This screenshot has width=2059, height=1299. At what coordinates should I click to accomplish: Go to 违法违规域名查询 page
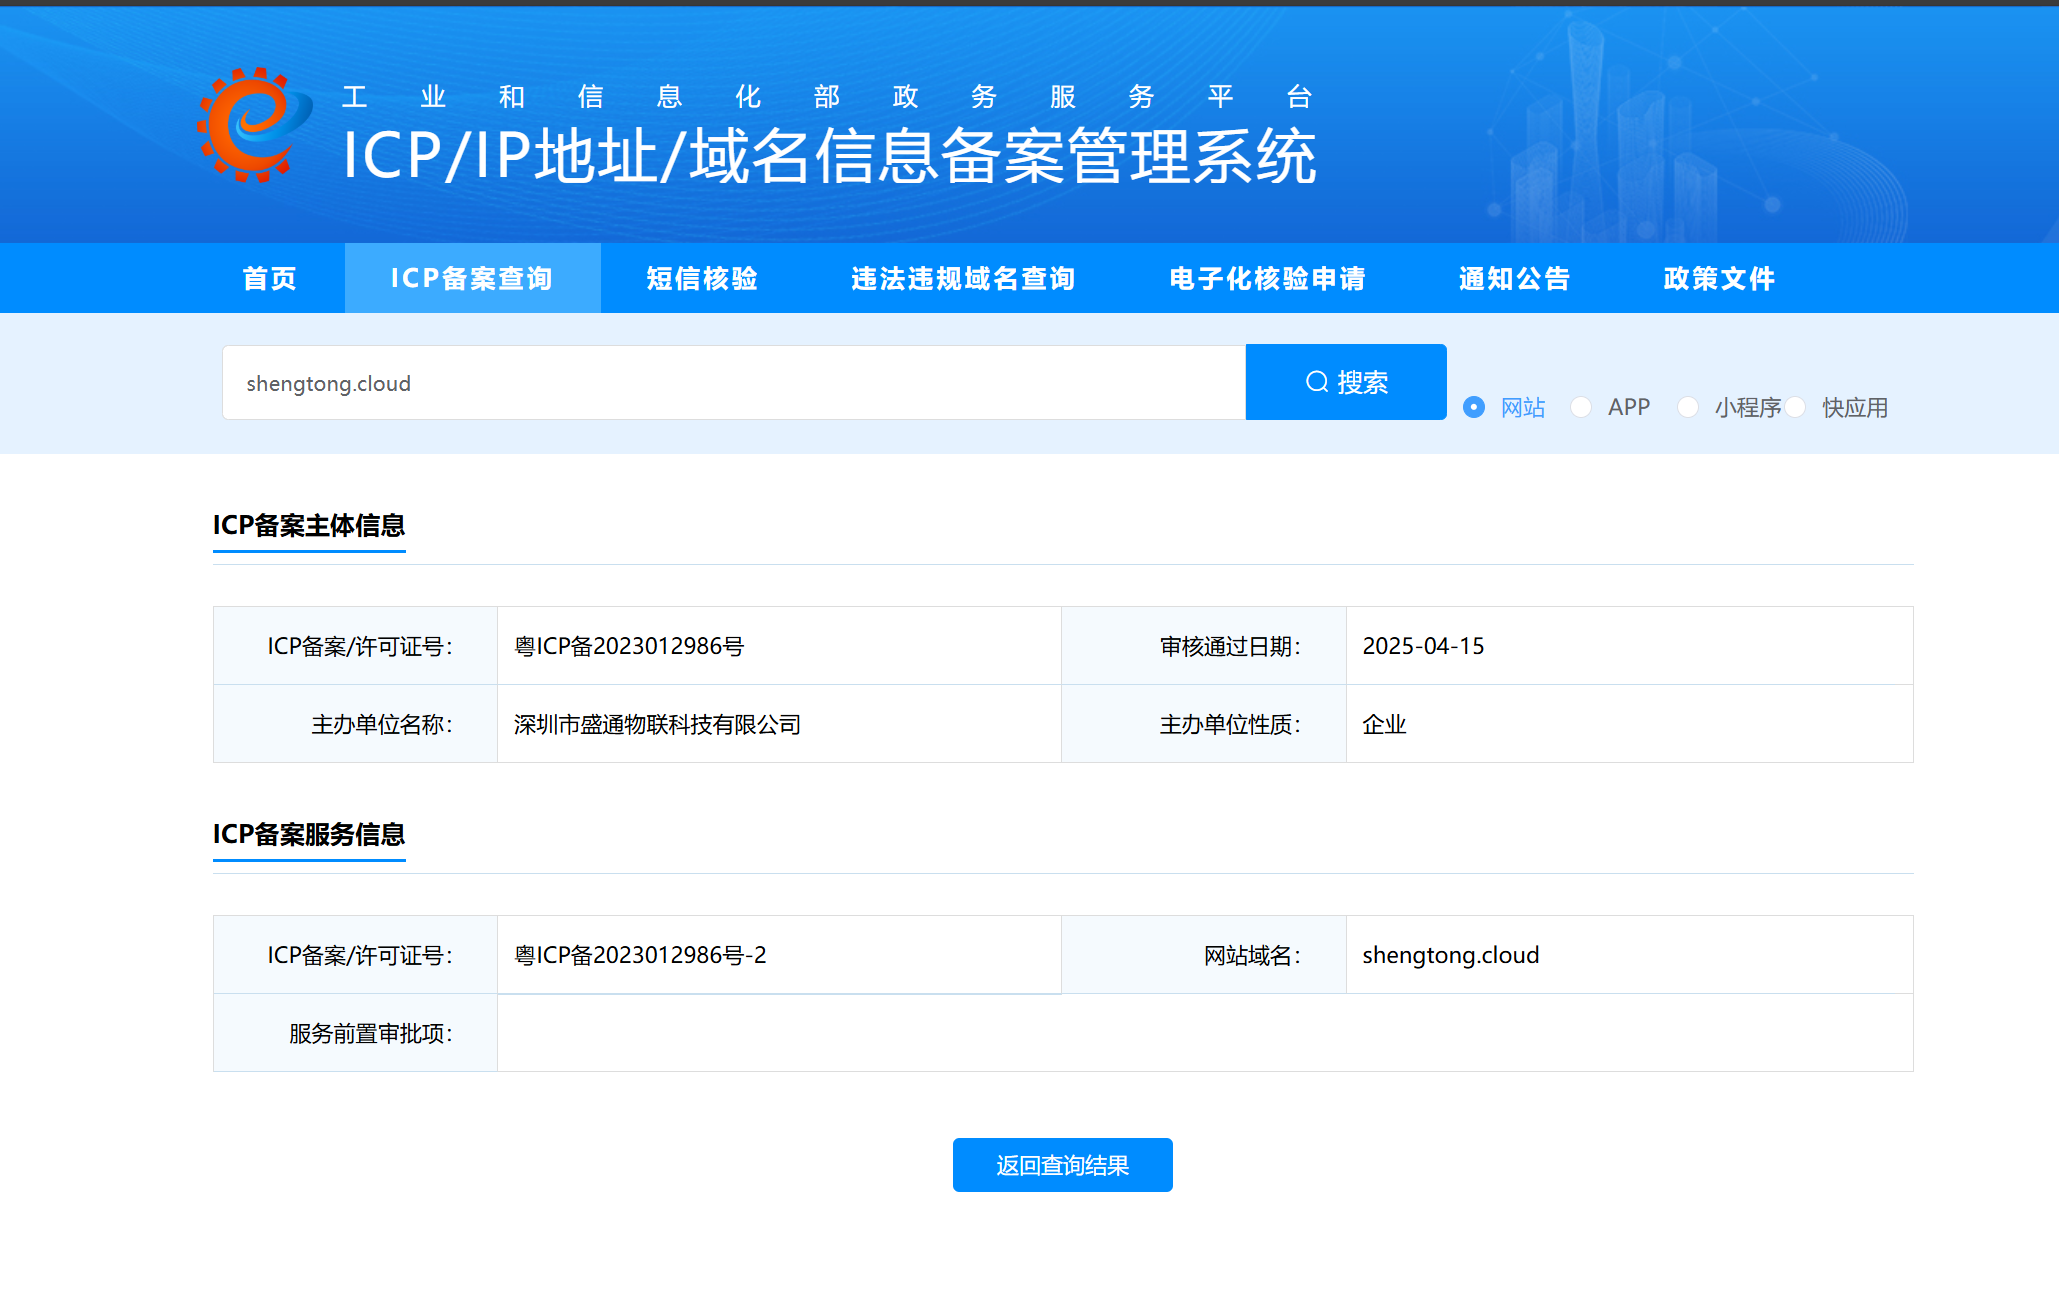click(x=963, y=278)
